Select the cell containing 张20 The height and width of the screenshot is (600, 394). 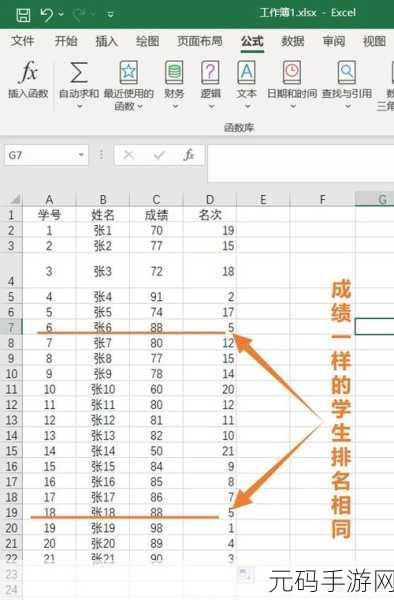pos(103,543)
